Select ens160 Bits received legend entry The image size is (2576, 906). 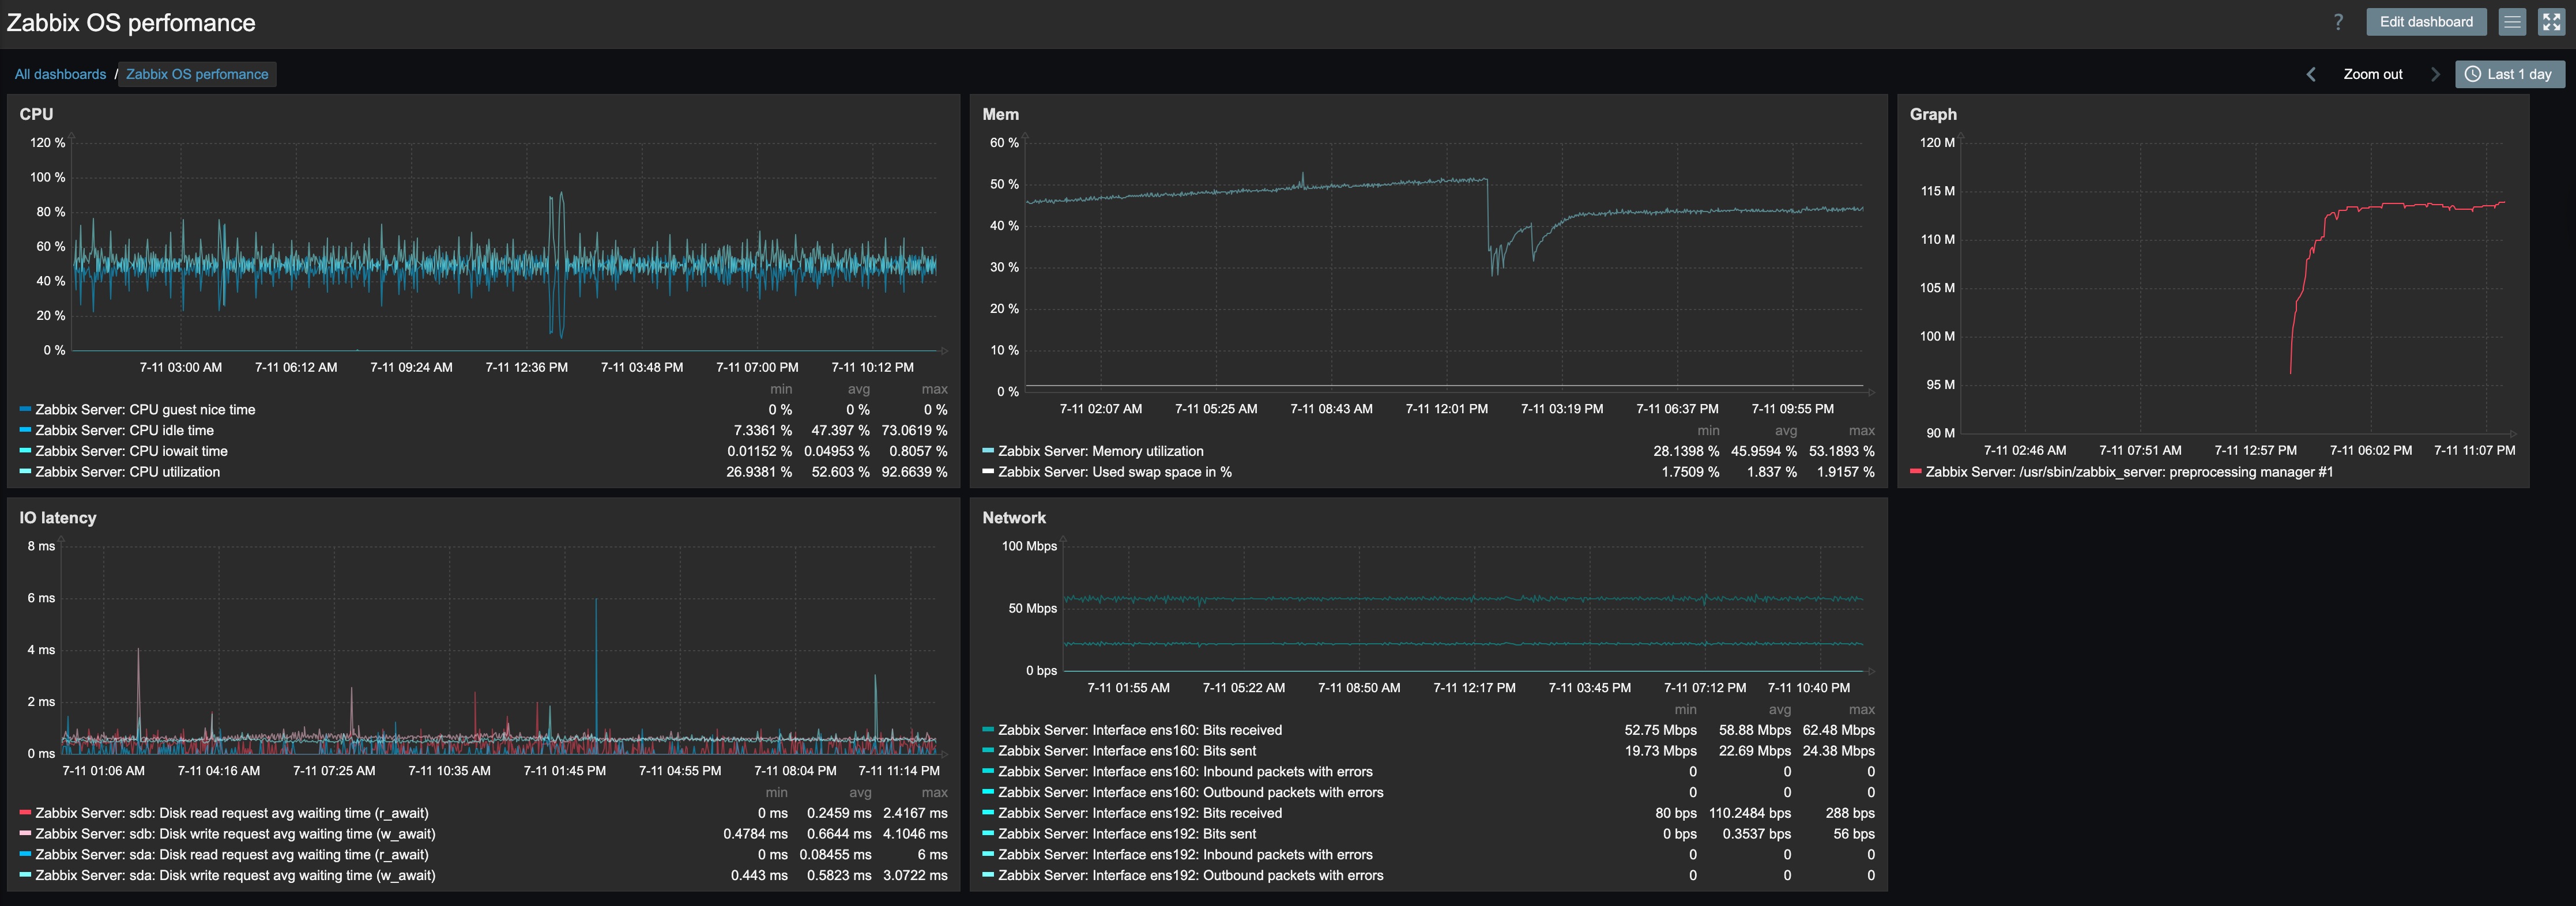(1140, 730)
